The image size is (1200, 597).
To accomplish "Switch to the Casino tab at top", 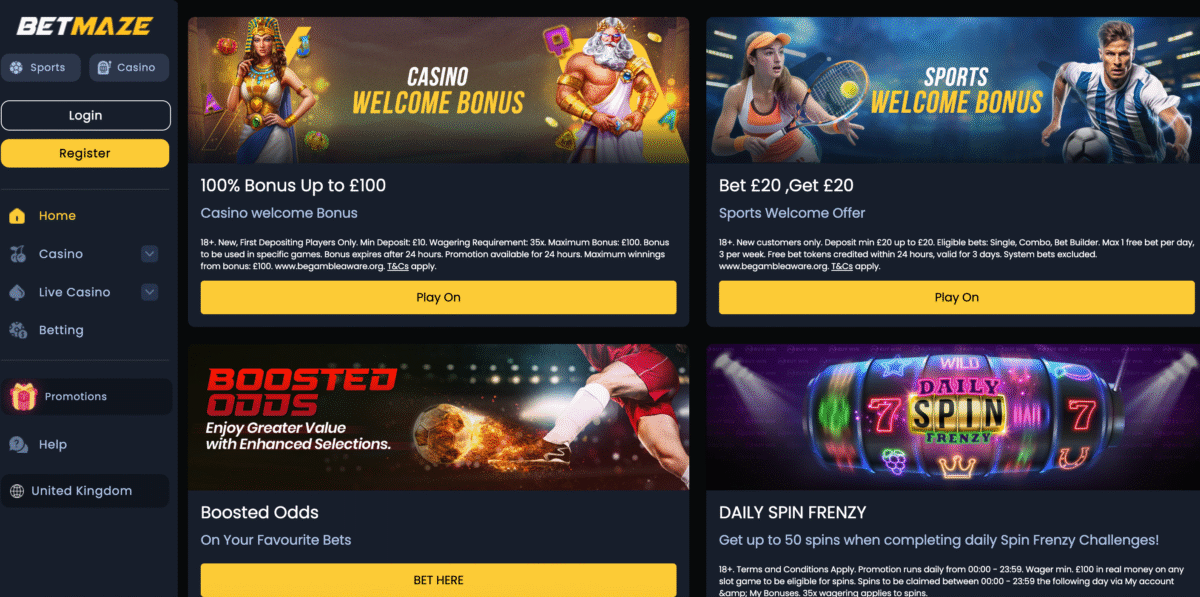I will pos(129,67).
